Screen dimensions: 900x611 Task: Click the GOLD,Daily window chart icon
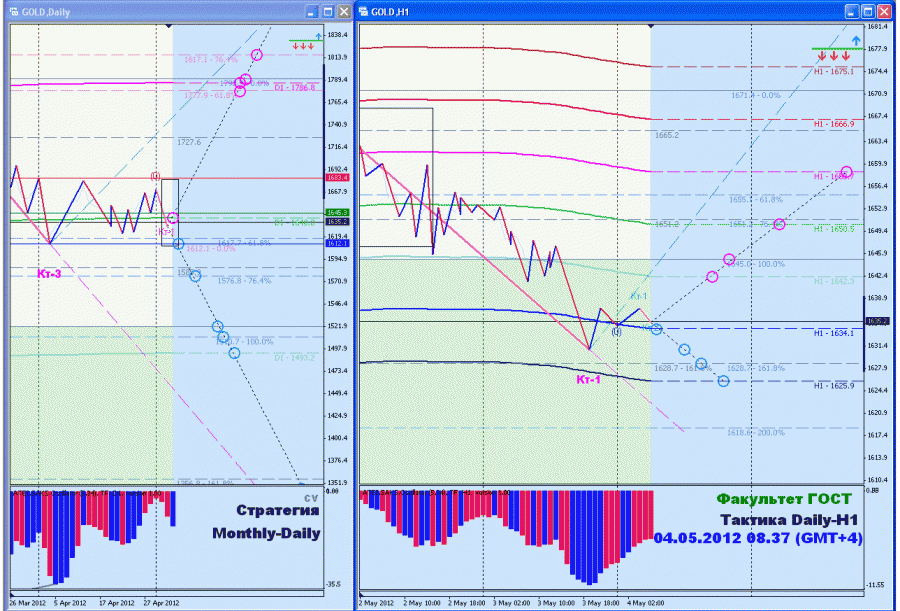point(14,11)
